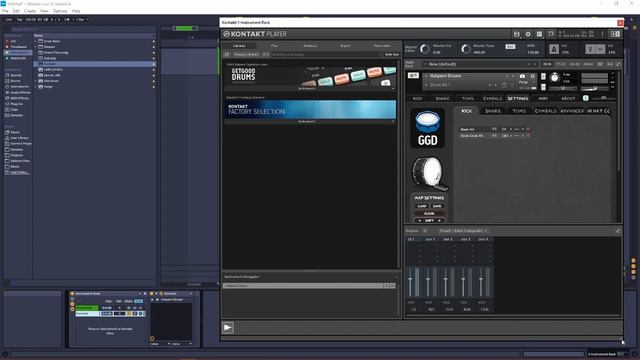Toggle Instrument Rack device activator

coord(72,293)
